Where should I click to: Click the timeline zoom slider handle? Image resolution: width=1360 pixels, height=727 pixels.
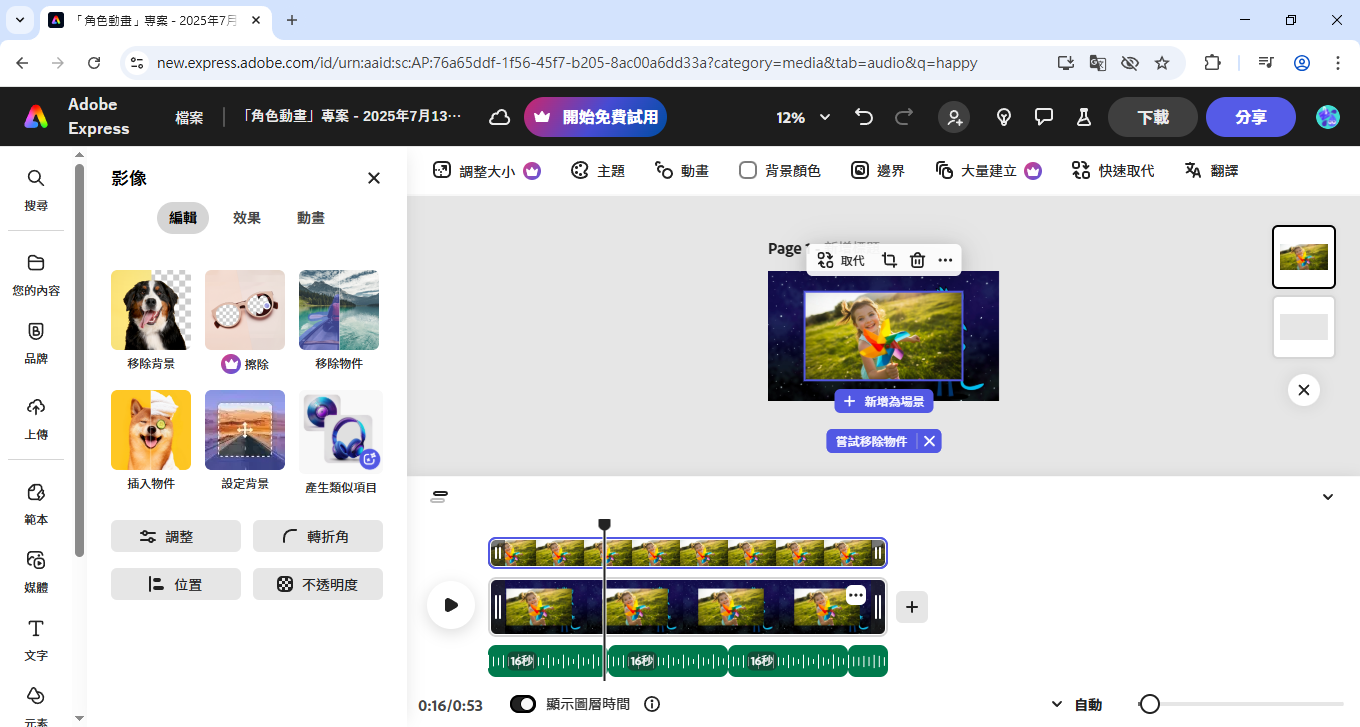pos(1150,704)
